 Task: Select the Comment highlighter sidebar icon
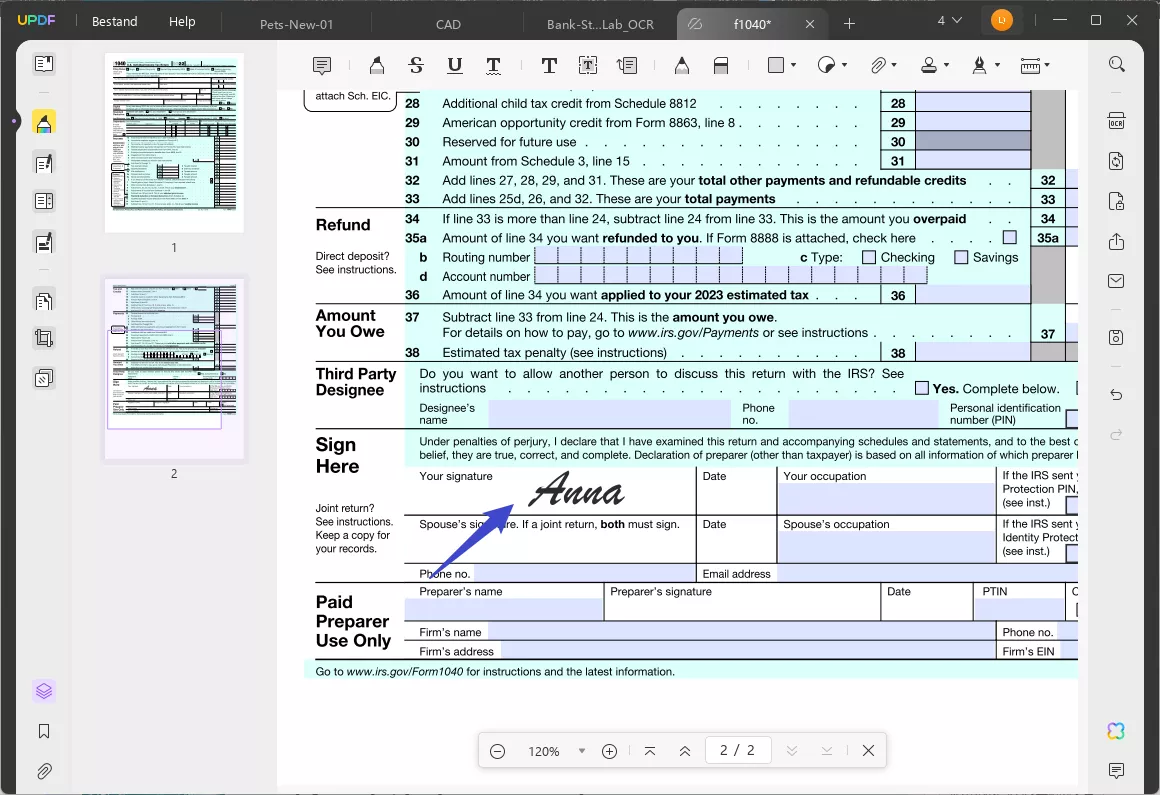(x=44, y=123)
